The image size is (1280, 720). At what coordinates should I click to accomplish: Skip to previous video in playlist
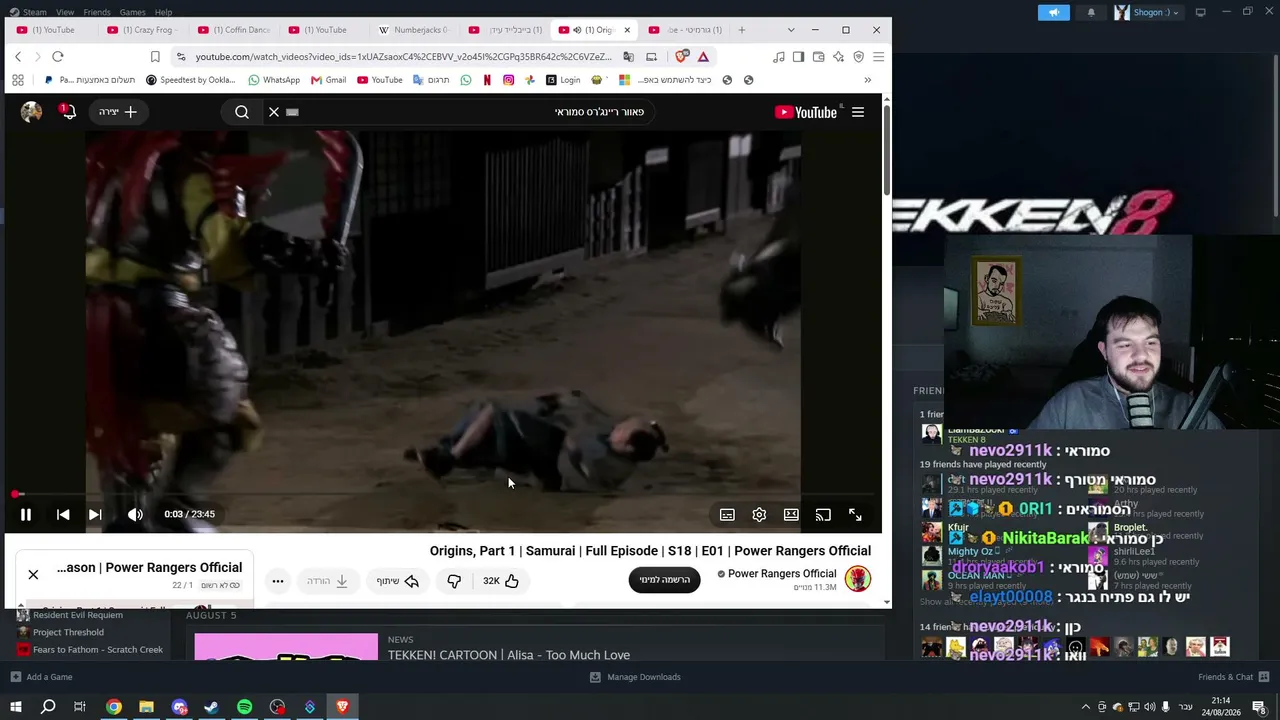(63, 514)
